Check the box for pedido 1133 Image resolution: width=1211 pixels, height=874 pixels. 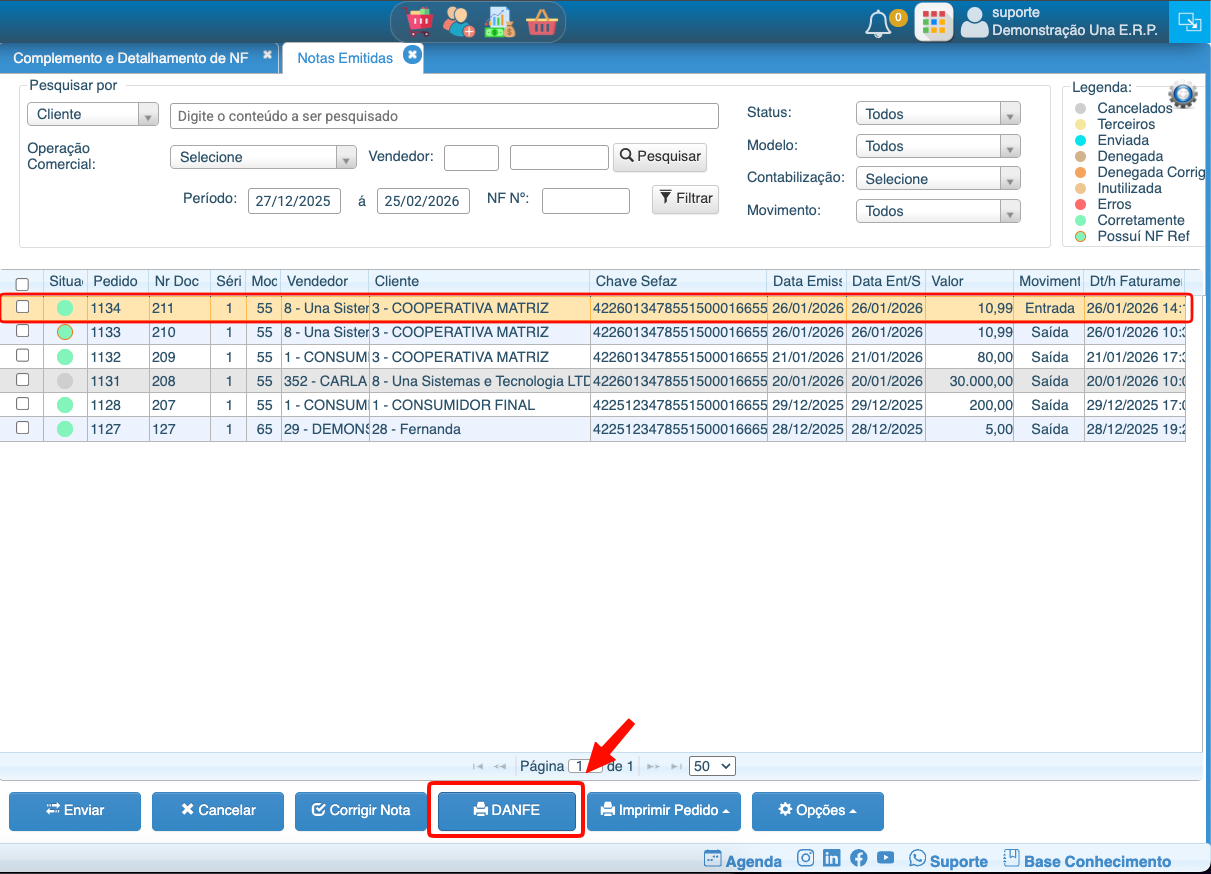coord(23,331)
